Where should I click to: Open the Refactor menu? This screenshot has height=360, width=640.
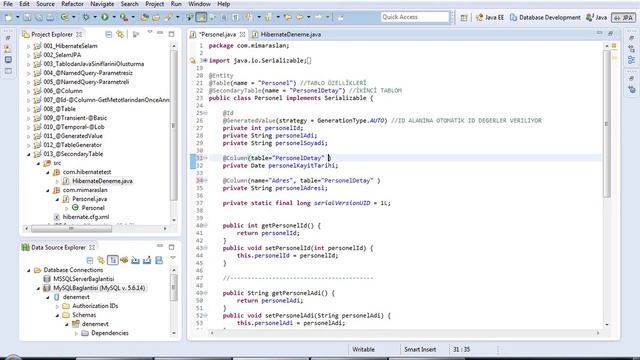point(72,4)
